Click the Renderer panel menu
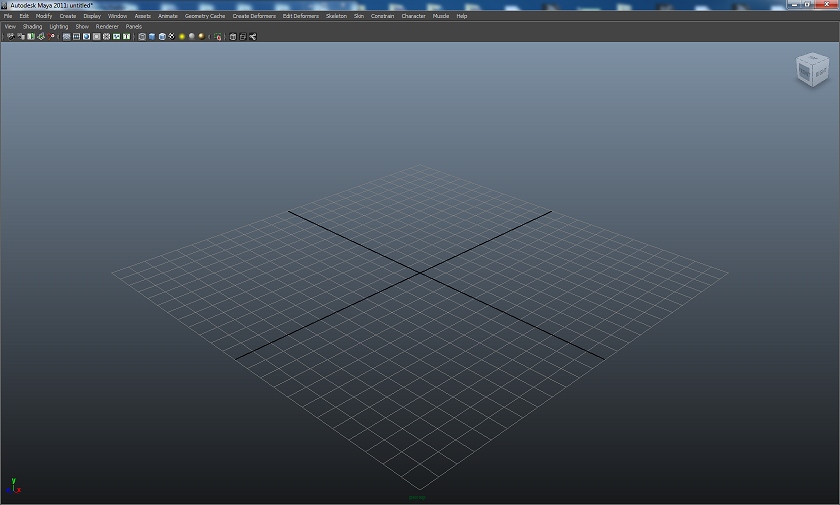 point(107,27)
